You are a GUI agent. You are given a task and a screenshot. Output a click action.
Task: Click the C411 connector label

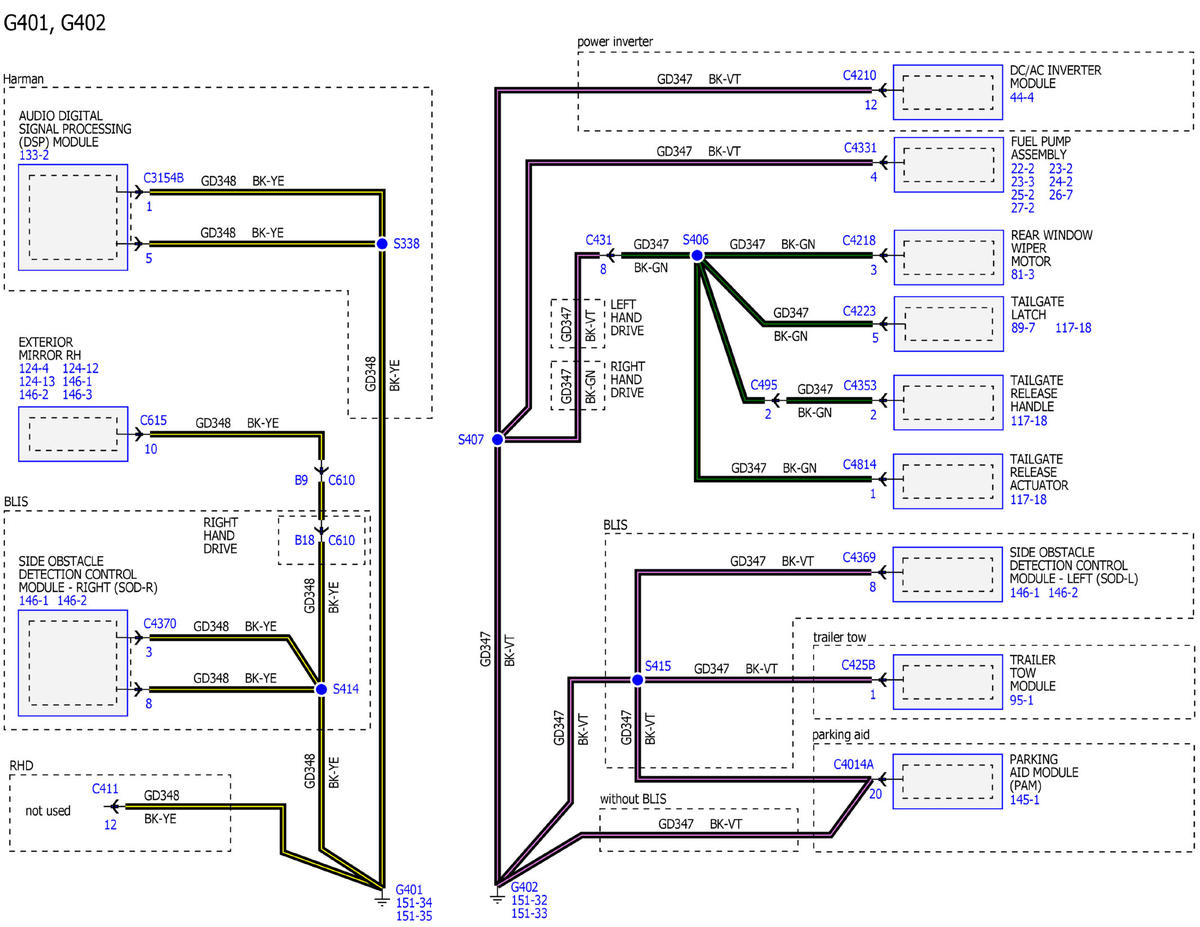pyautogui.click(x=105, y=789)
